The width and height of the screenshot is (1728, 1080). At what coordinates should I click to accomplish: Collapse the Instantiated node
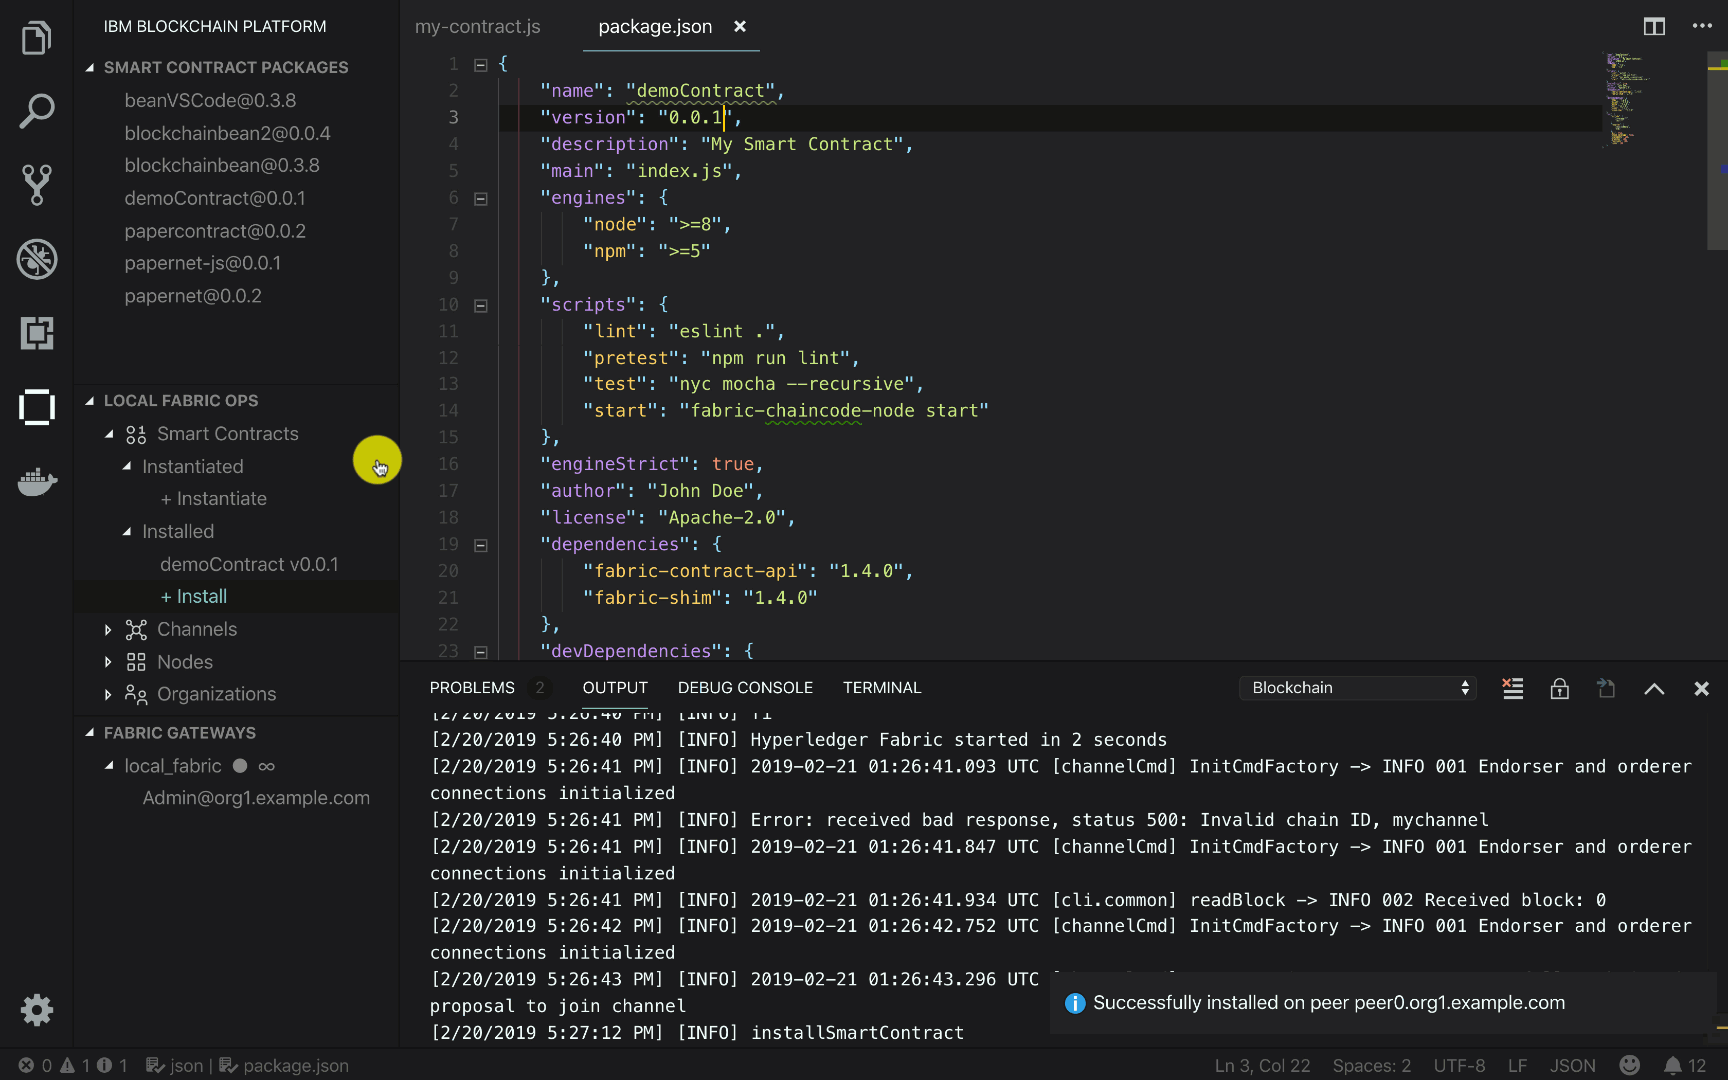tap(127, 466)
